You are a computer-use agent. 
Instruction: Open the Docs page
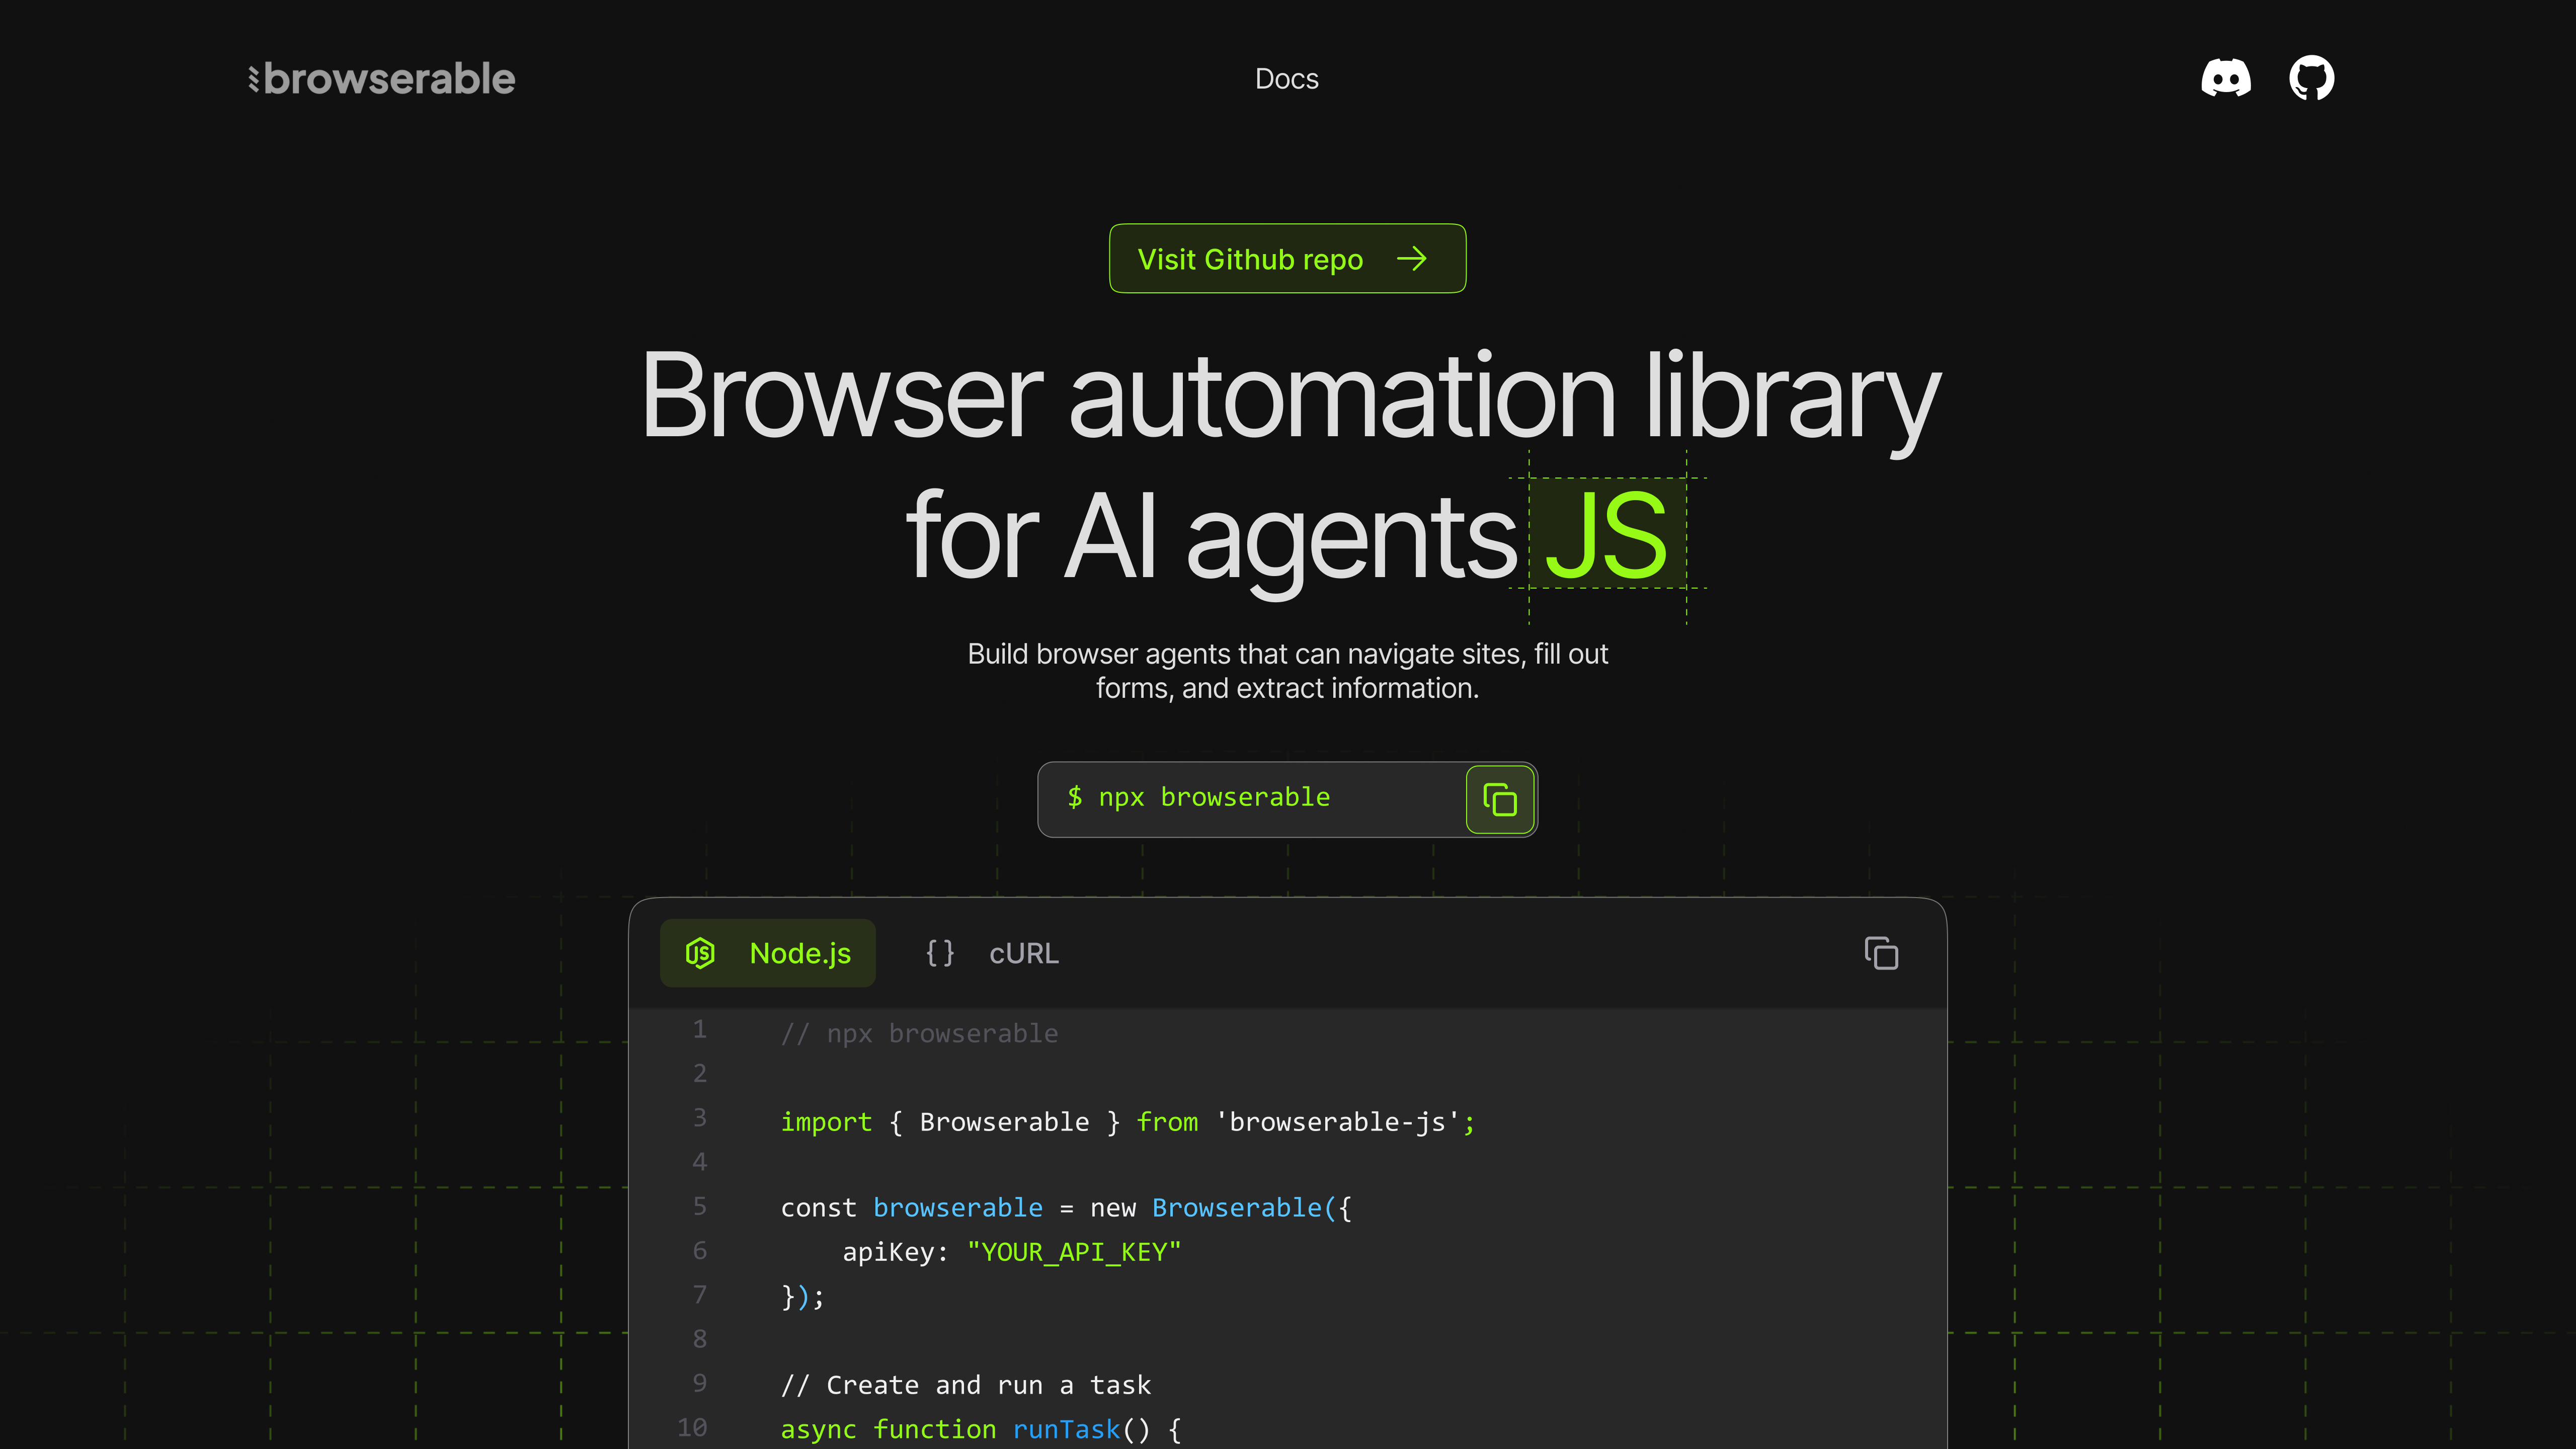click(x=1287, y=78)
